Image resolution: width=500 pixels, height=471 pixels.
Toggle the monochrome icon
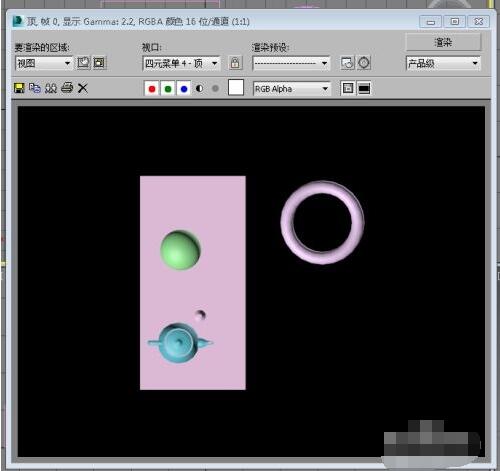pos(215,89)
